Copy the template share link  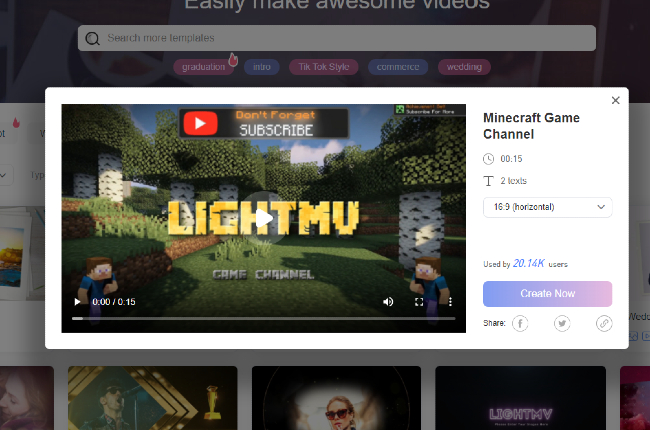(603, 323)
